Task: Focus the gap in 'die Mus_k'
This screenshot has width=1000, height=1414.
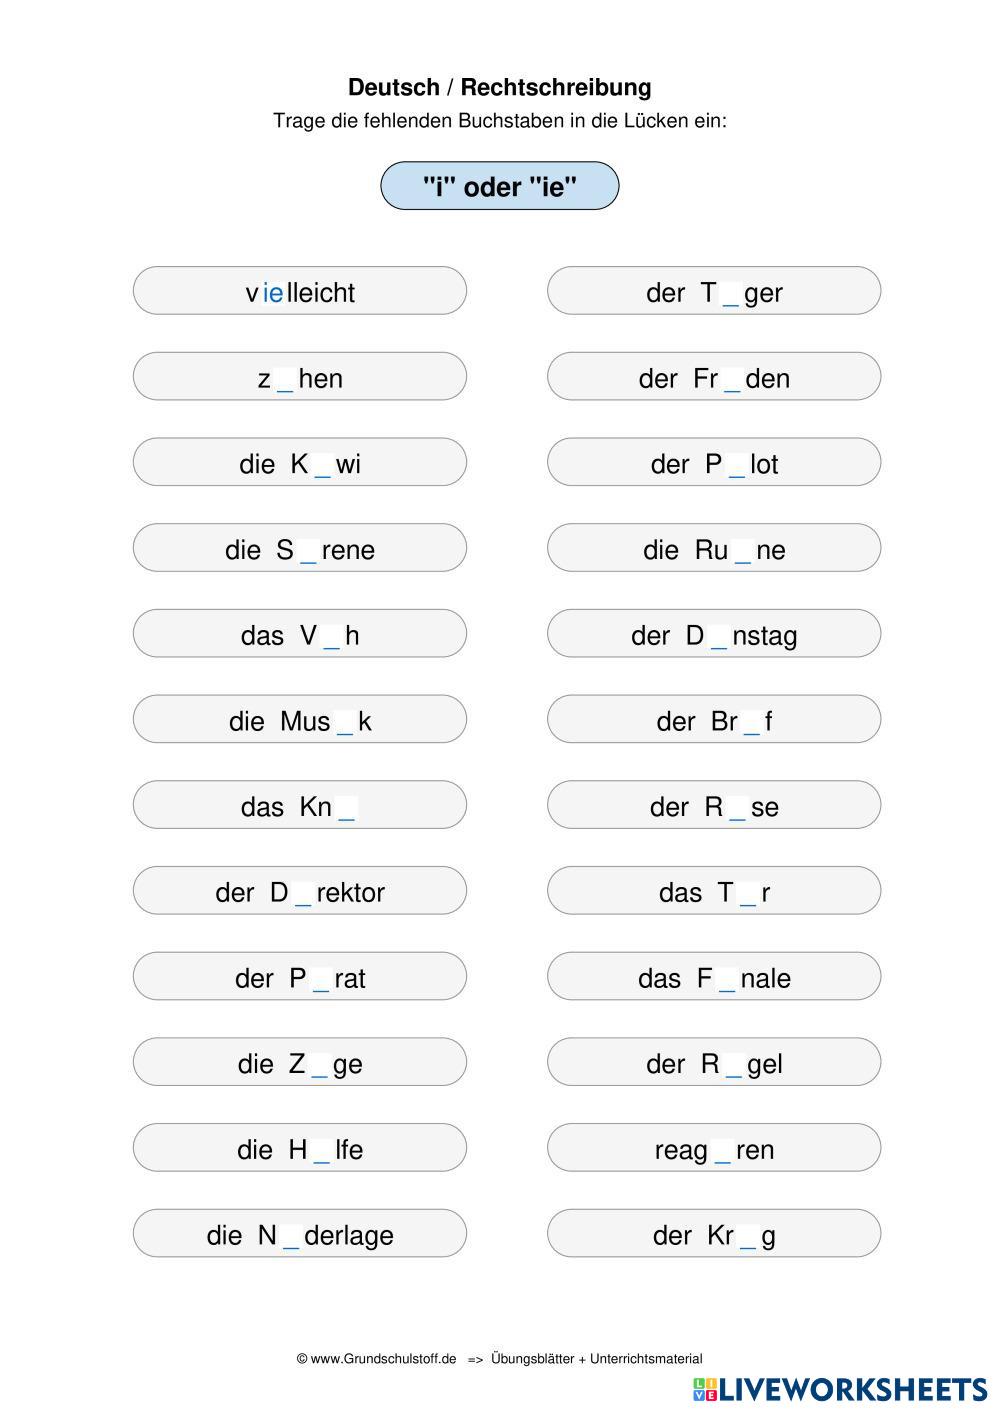Action: pyautogui.click(x=345, y=722)
